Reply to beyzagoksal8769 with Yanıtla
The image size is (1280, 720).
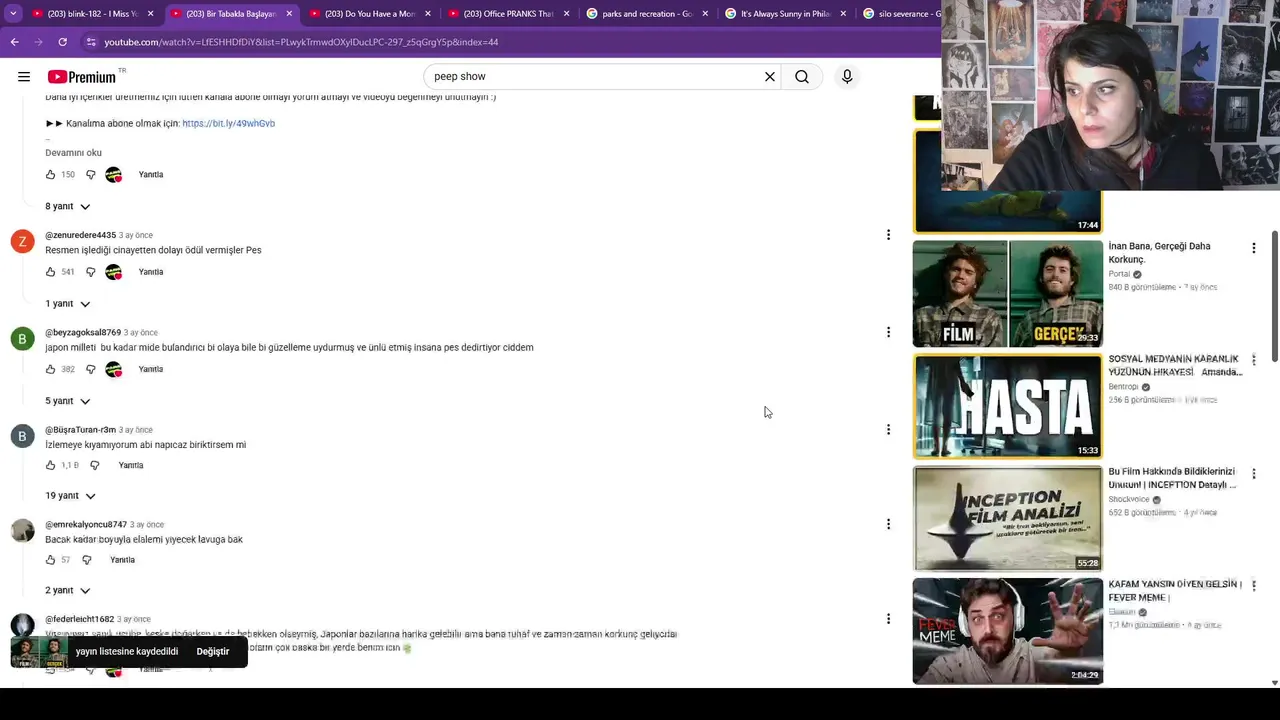151,369
